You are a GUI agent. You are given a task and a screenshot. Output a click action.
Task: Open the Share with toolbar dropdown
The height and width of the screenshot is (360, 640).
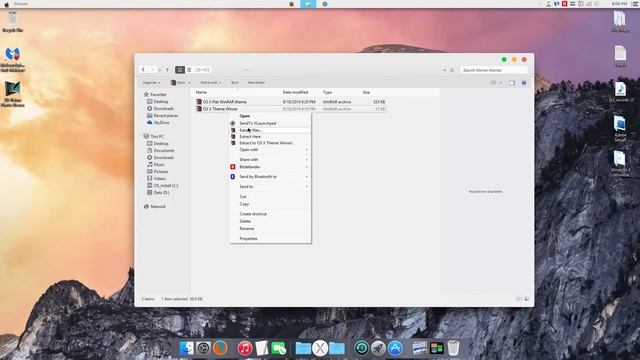(211, 83)
